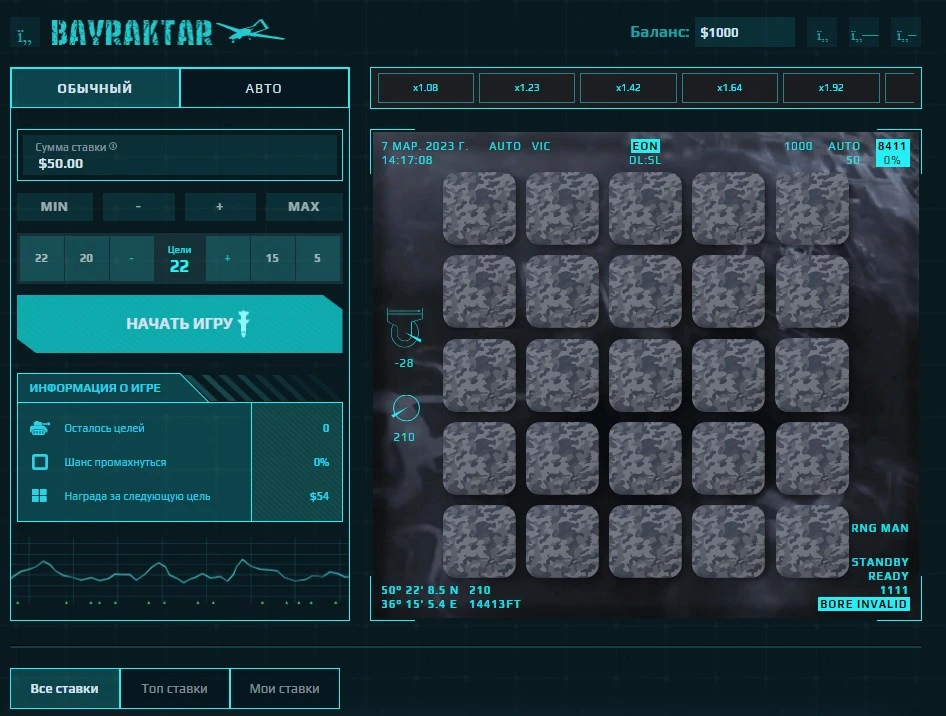Click the x1.92 multiplier box
Image resolution: width=946 pixels, height=716 pixels.
(x=831, y=88)
